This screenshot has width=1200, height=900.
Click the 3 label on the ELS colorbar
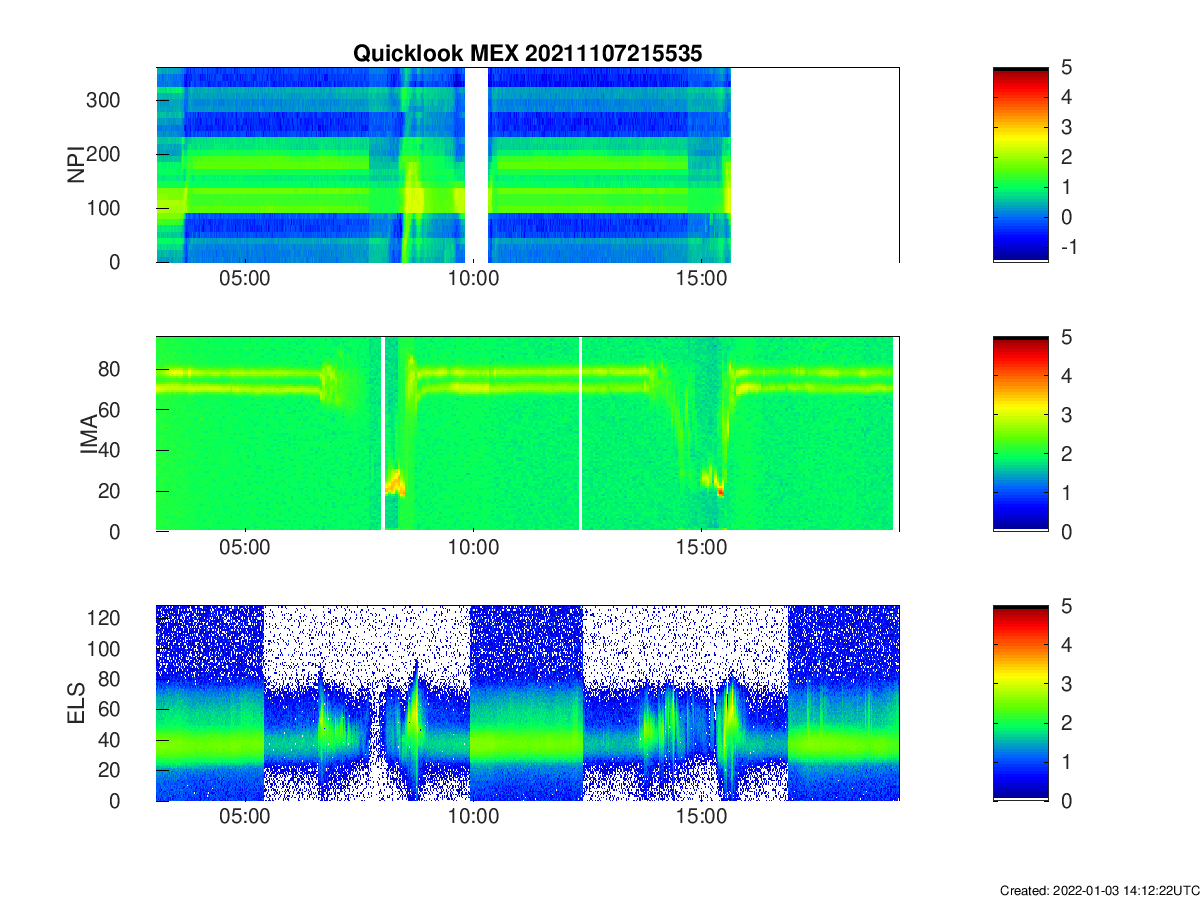pos(1066,684)
